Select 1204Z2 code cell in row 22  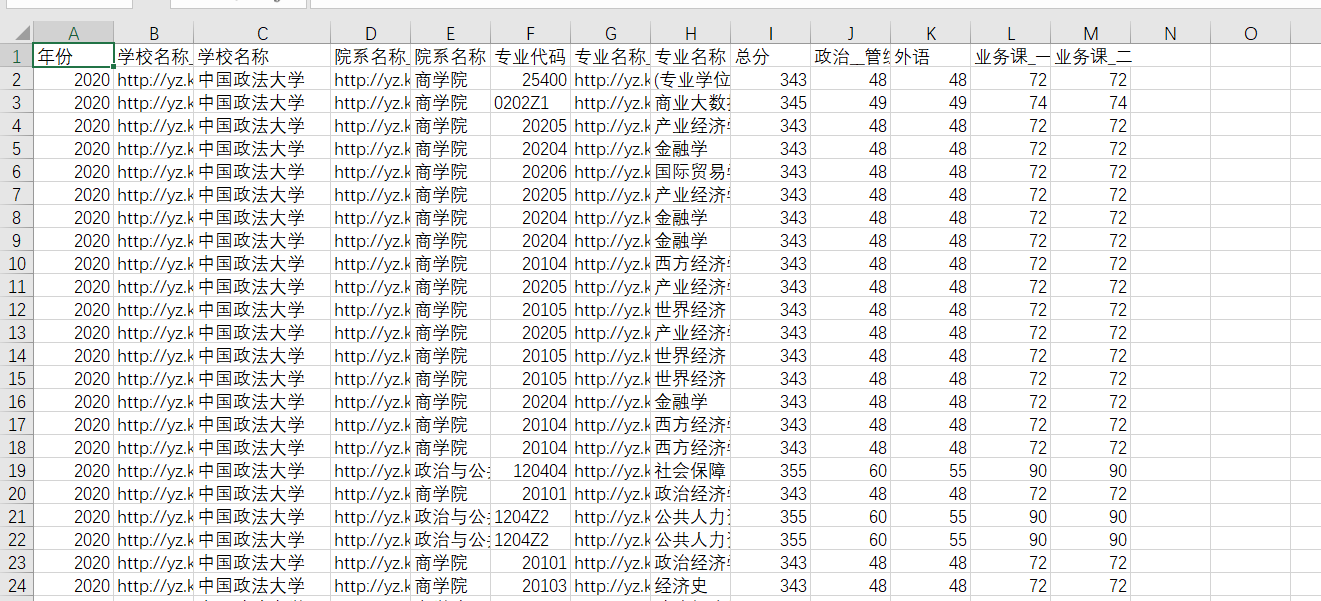pos(531,539)
